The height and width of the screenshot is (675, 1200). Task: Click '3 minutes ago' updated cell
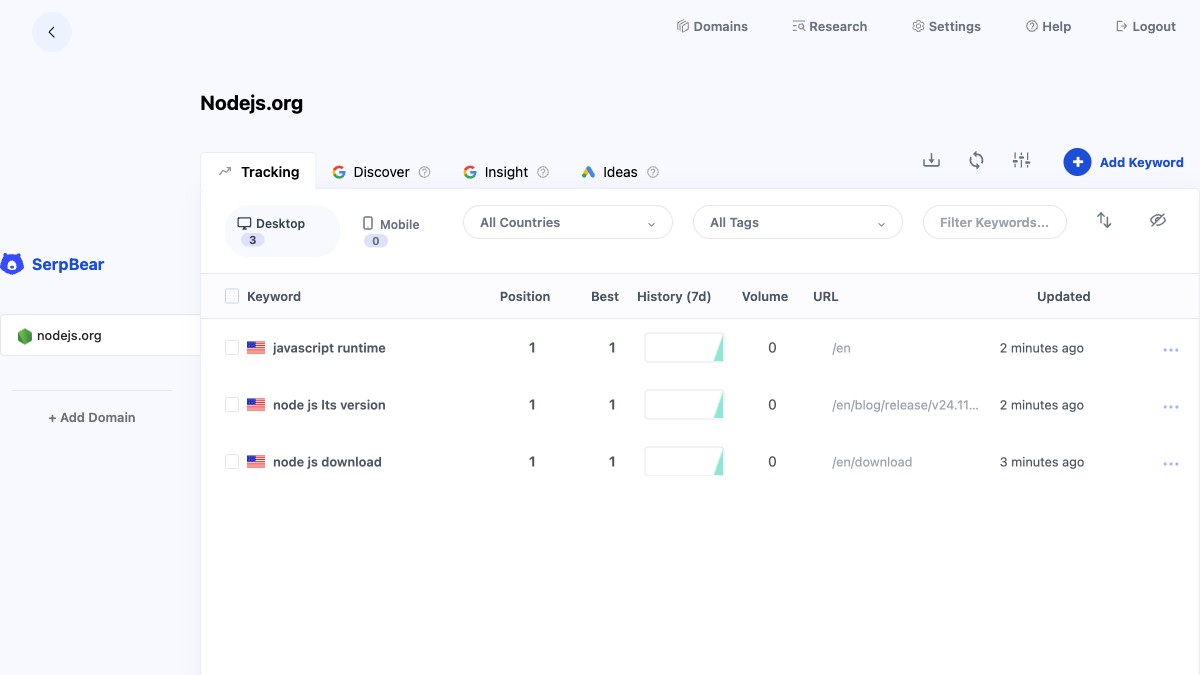(x=1042, y=462)
